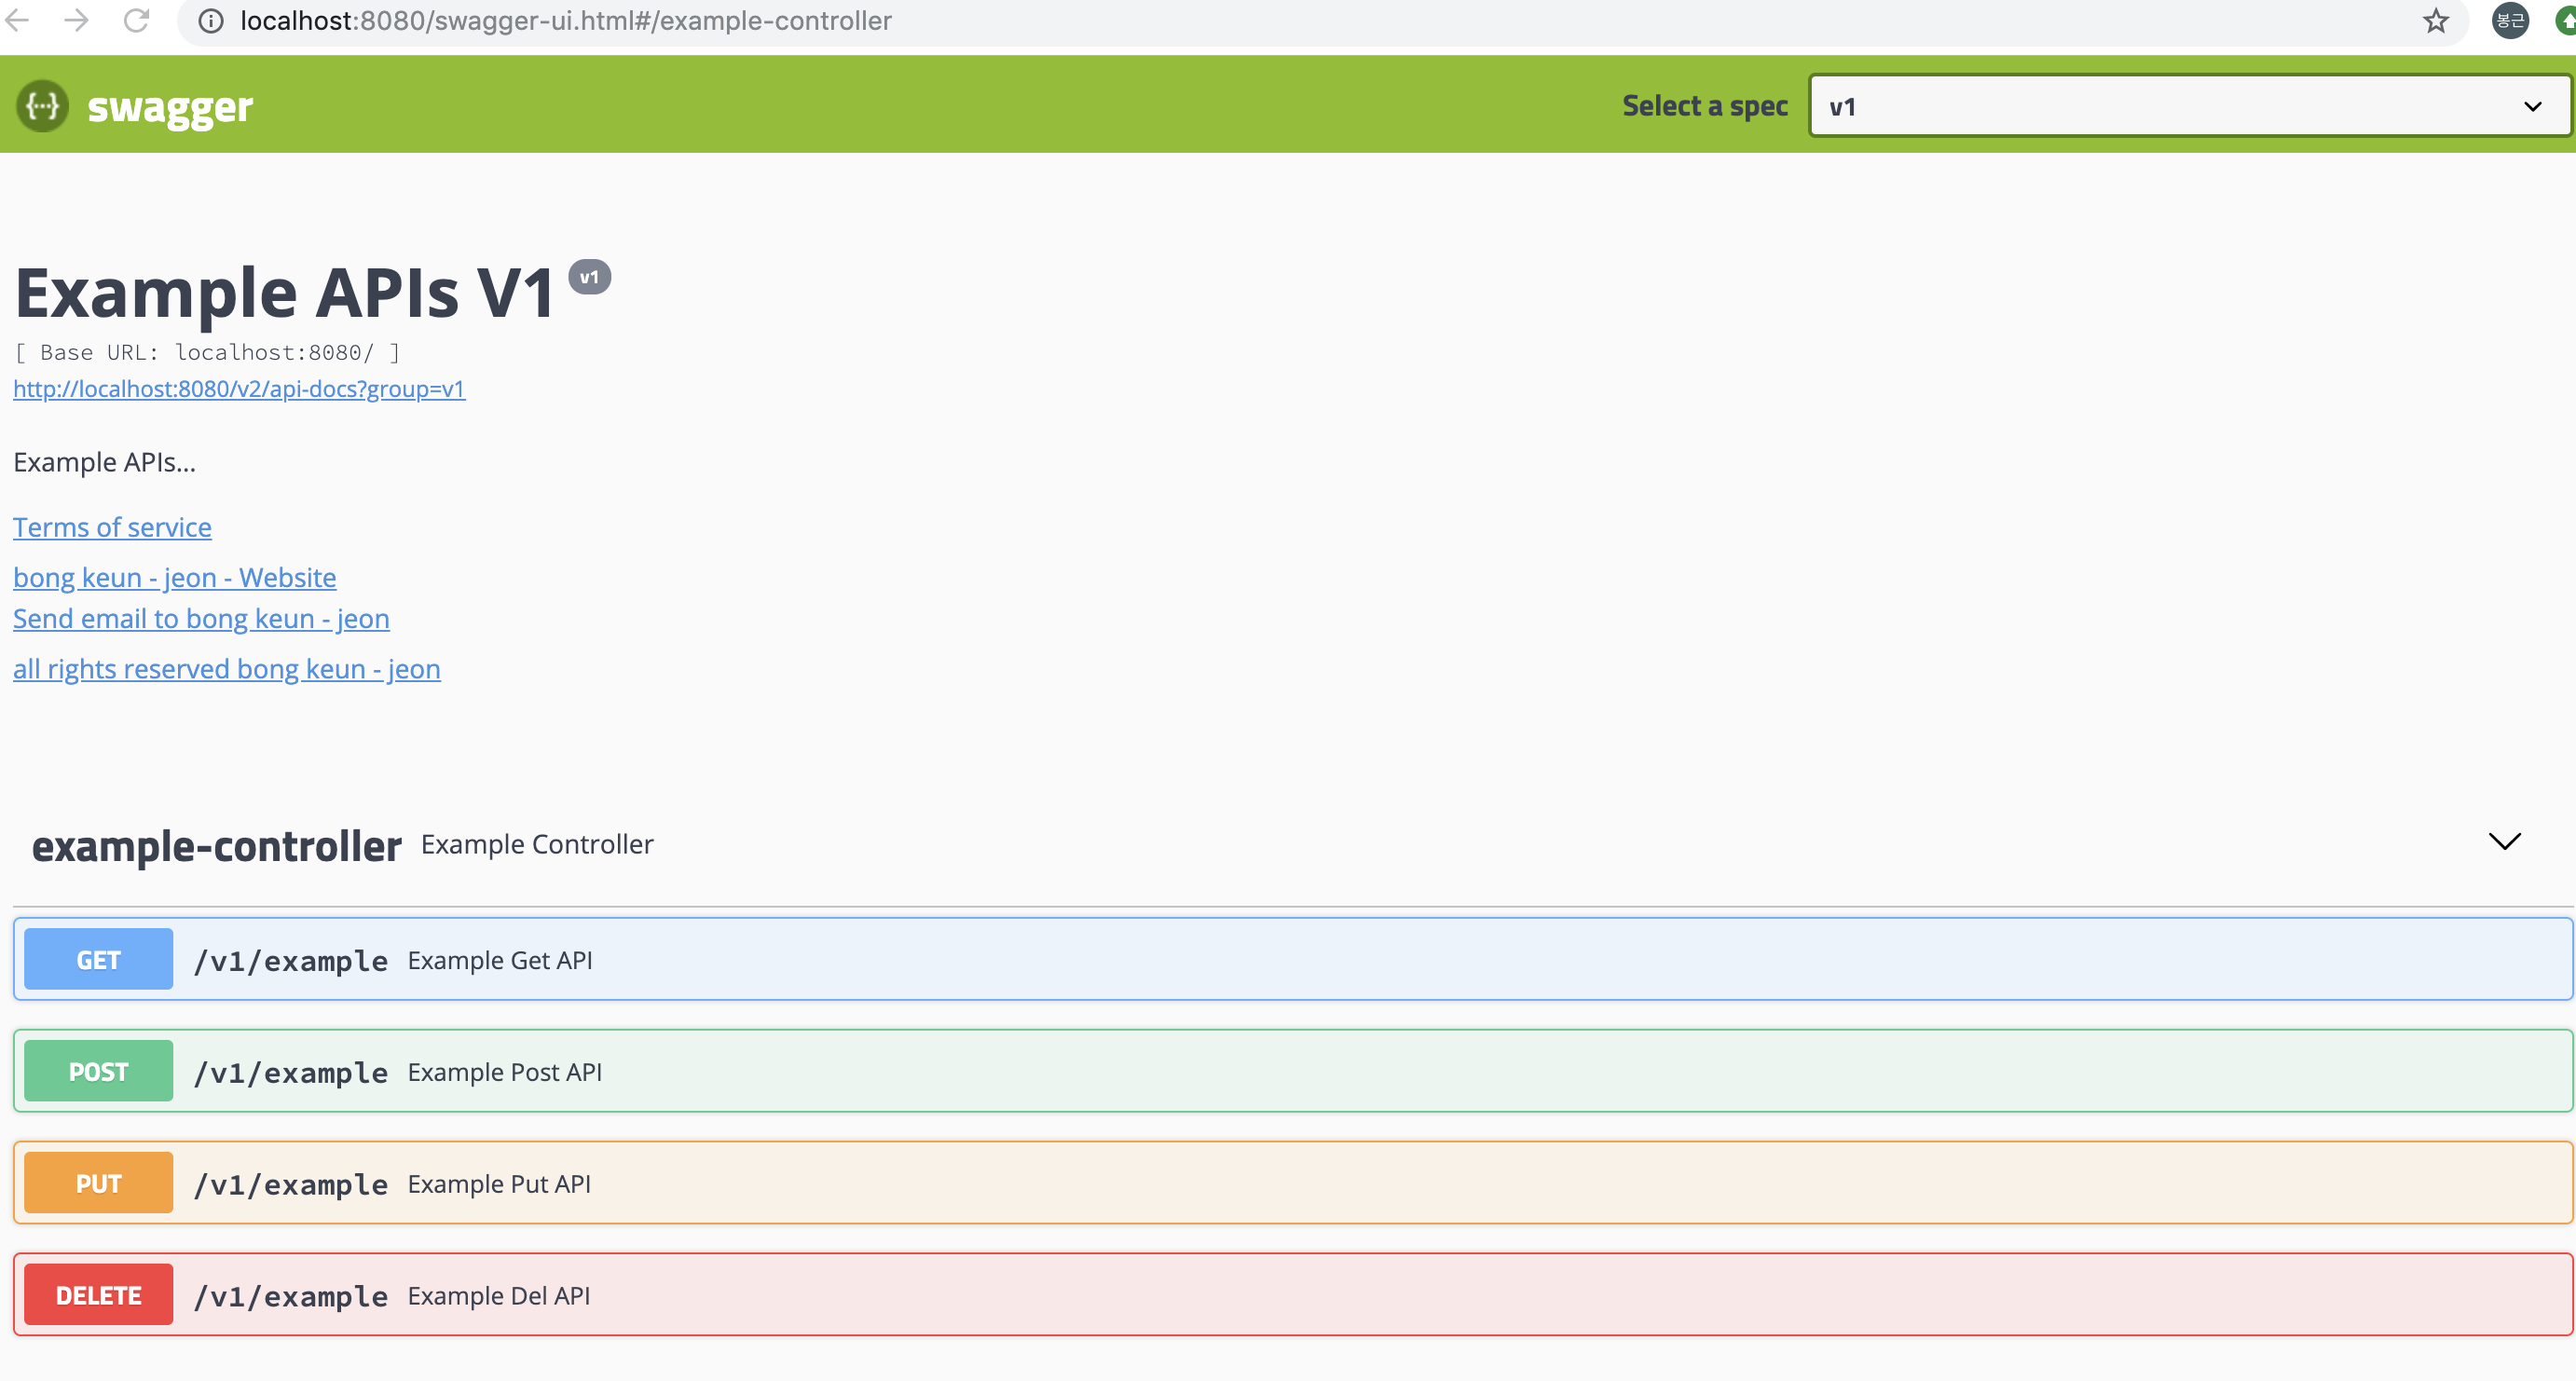The height and width of the screenshot is (1381, 2576).
Task: Click the green extension icon at top right
Action: point(2565,20)
